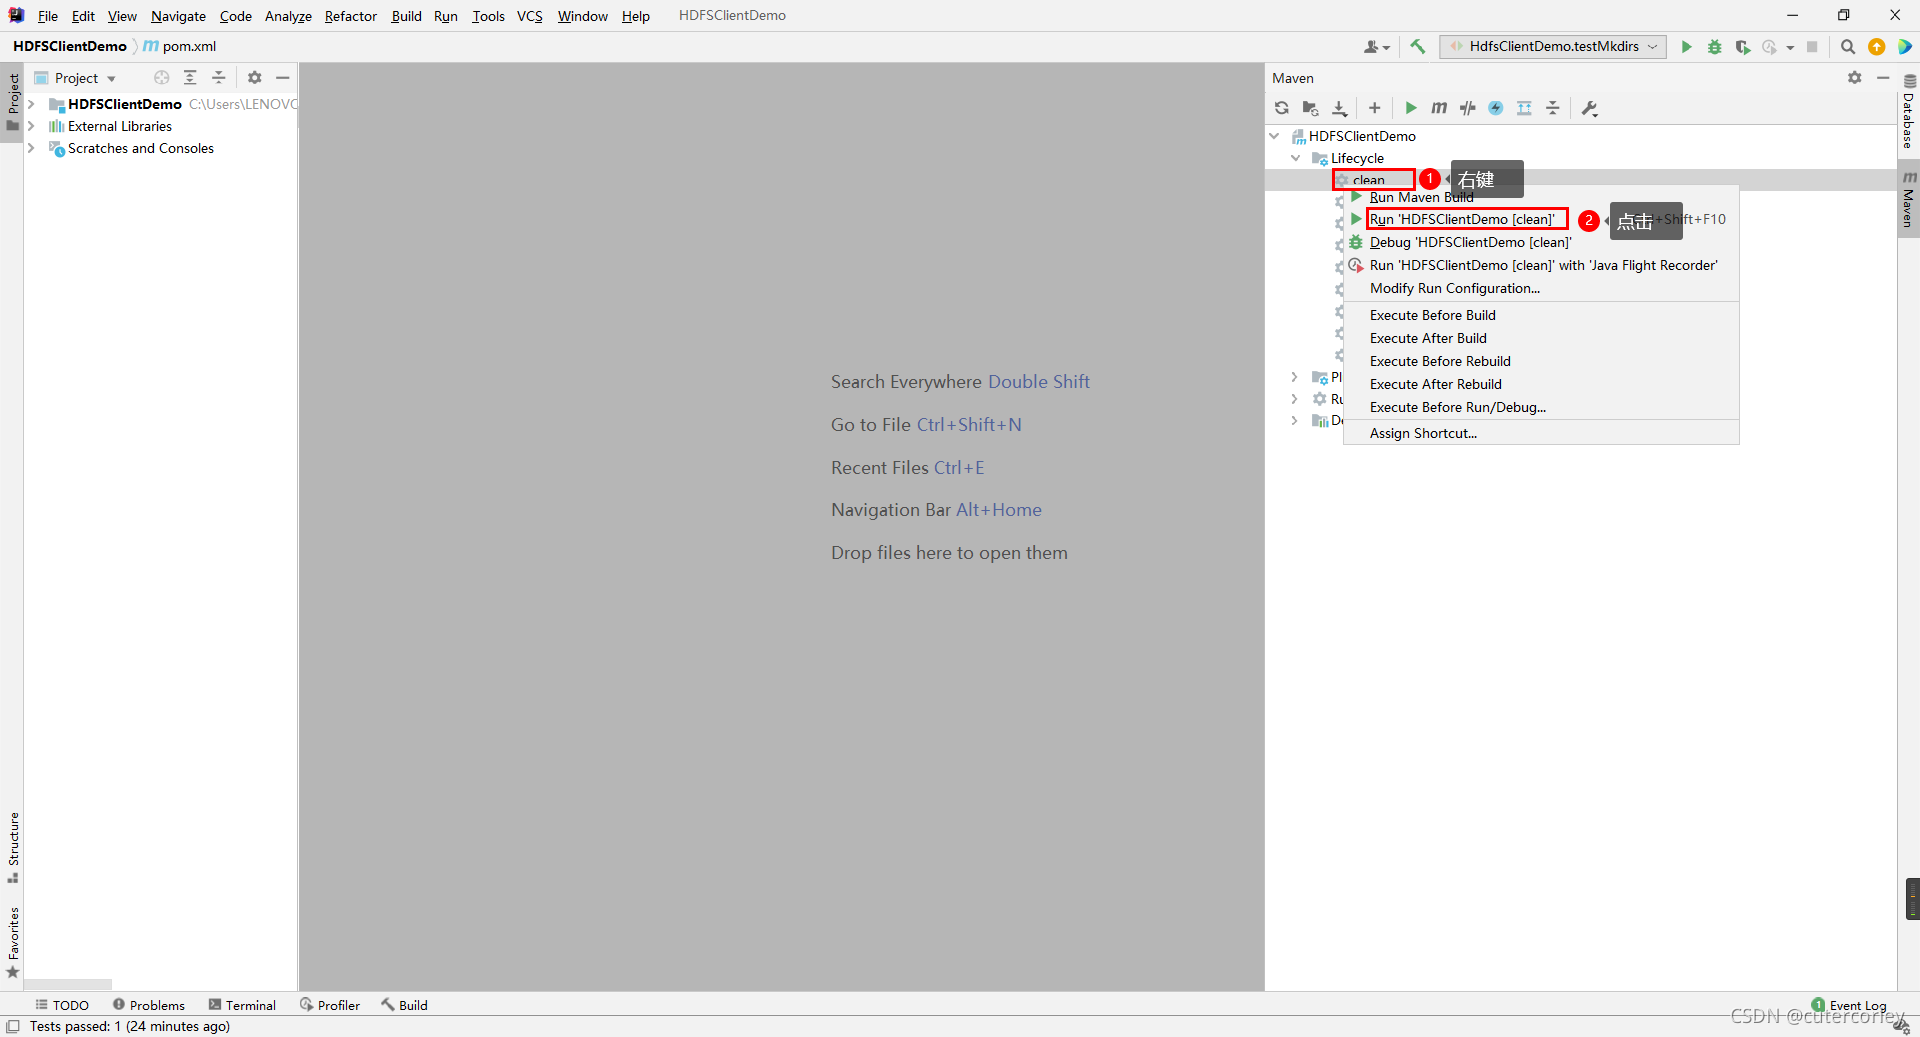Screen dimensions: 1920x1037
Task: Open the user account icon dropdown
Action: click(x=1377, y=46)
